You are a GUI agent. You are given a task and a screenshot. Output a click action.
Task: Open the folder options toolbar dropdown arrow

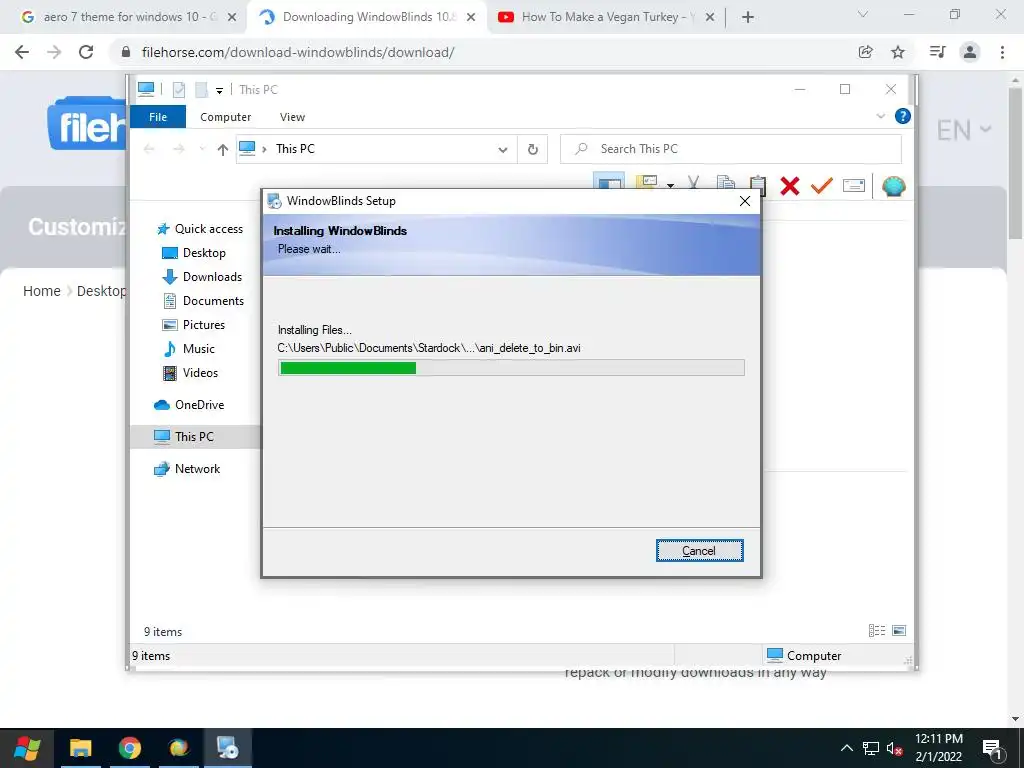pos(670,186)
